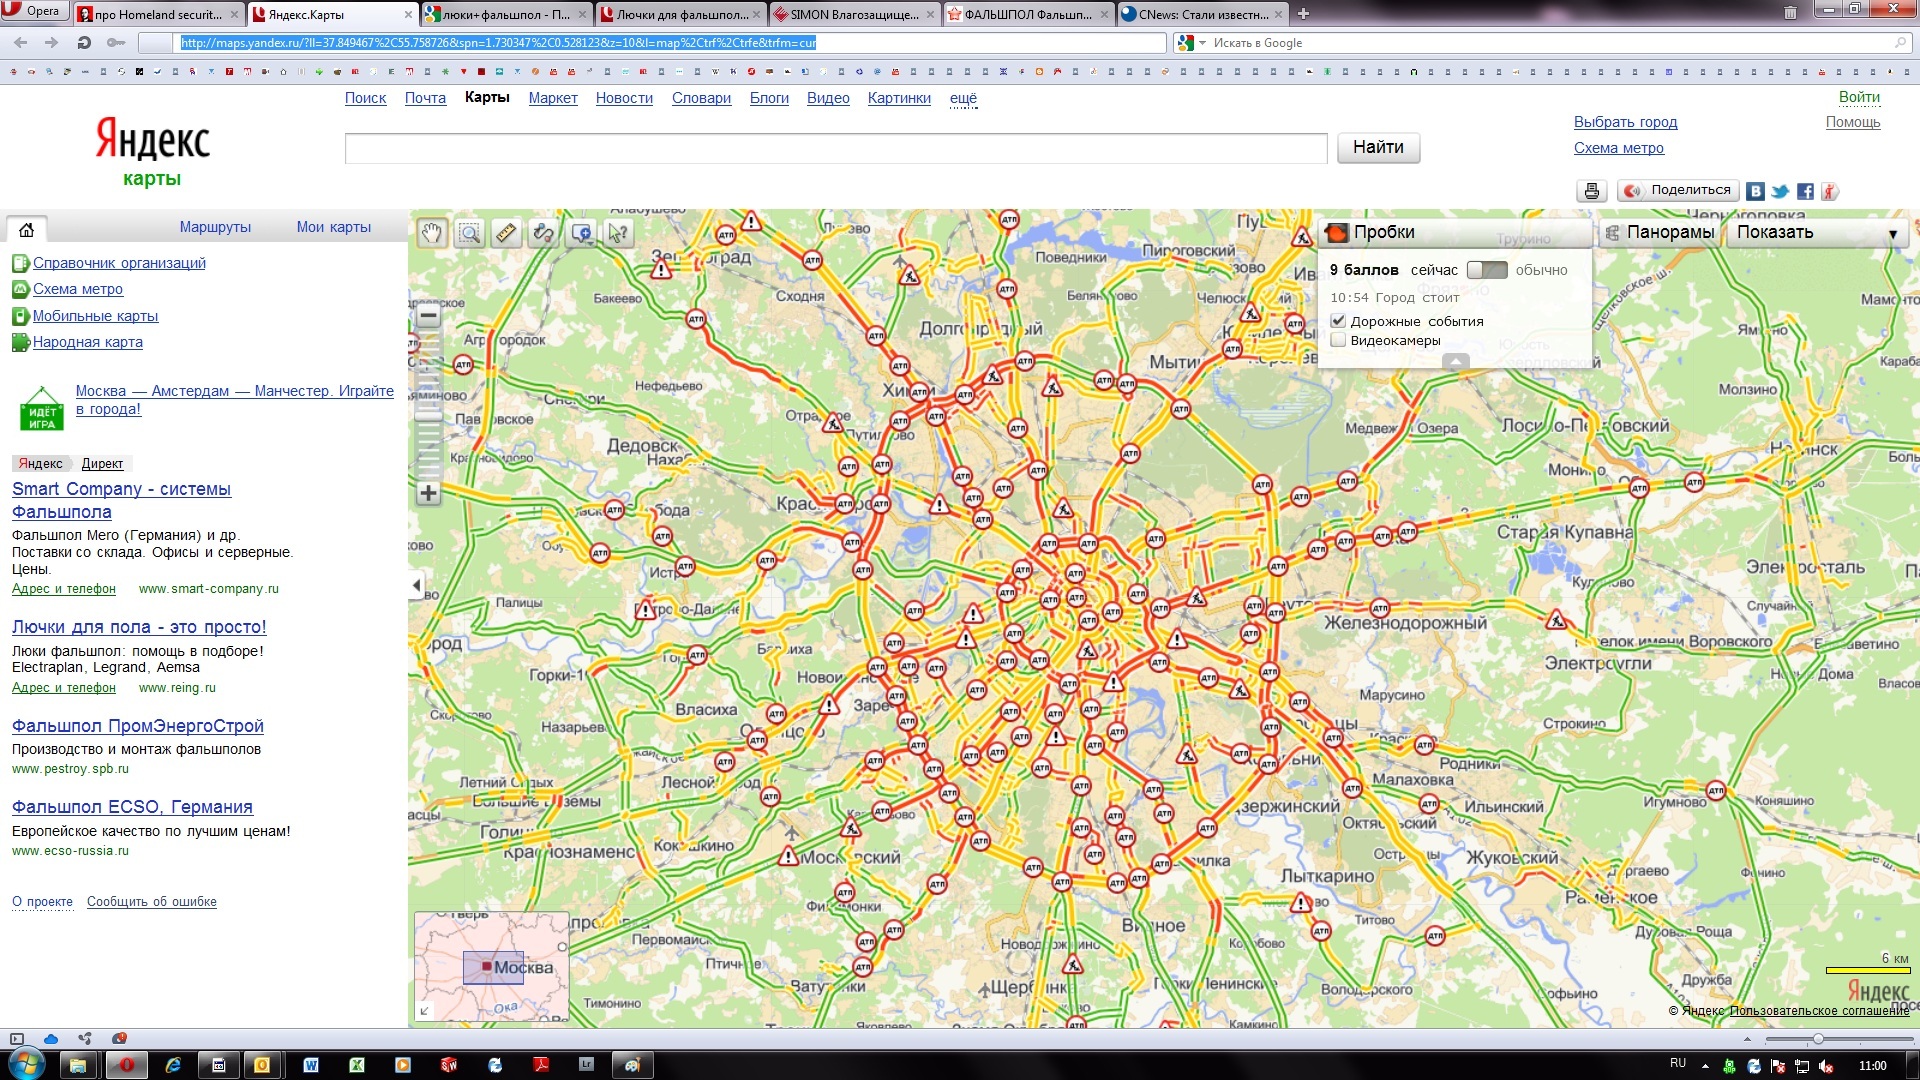This screenshot has height=1080, width=1920.
Task: Click the Поделиться share button
Action: click(x=1678, y=190)
